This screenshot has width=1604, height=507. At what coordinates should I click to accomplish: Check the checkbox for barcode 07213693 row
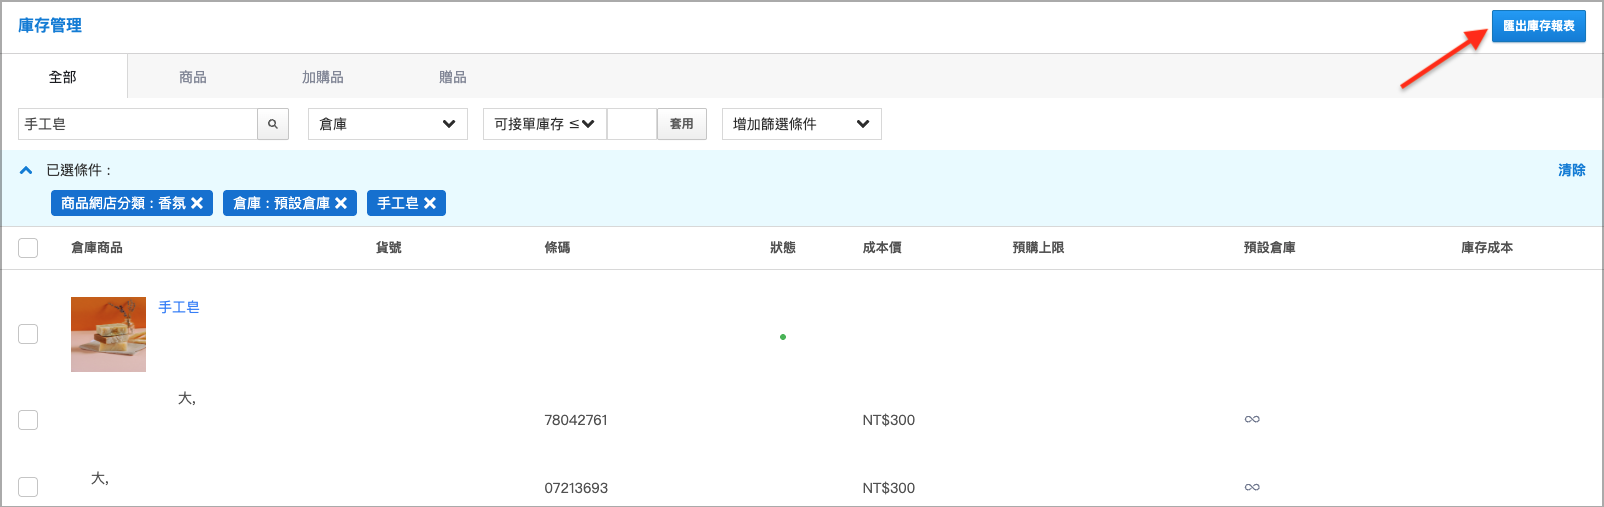[28, 487]
